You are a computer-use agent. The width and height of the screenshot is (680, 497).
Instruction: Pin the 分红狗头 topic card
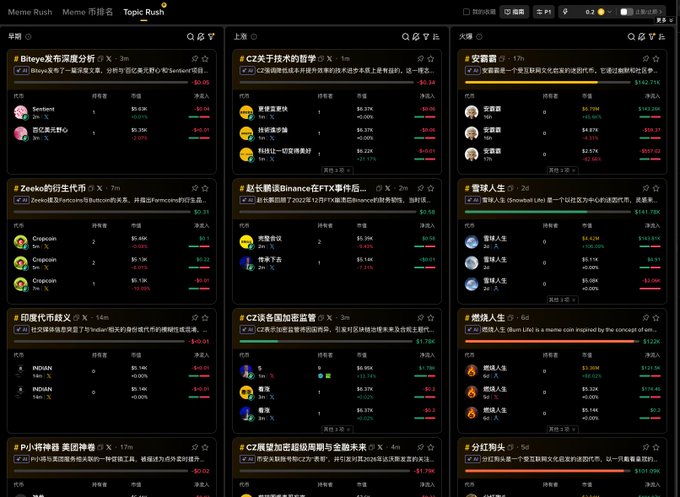pos(646,447)
